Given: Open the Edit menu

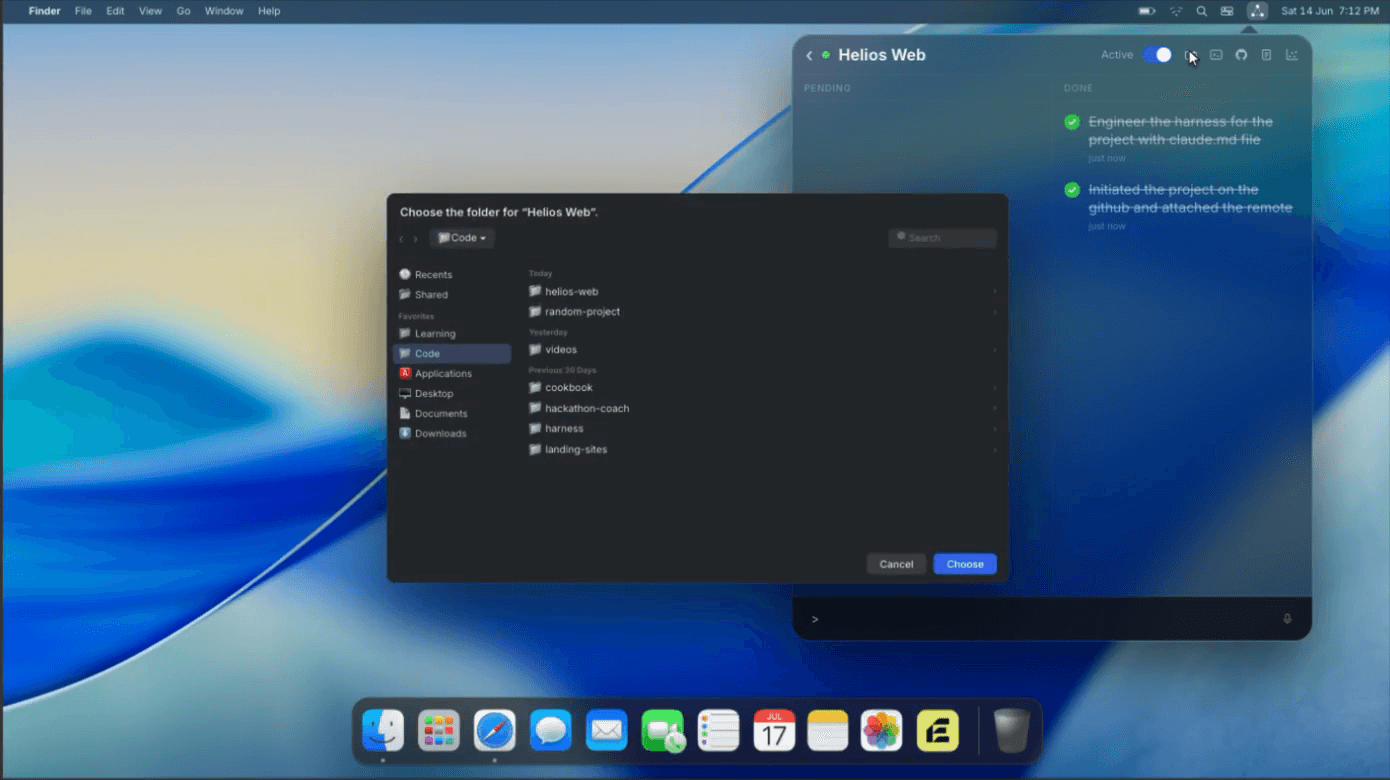Looking at the screenshot, I should tap(115, 11).
